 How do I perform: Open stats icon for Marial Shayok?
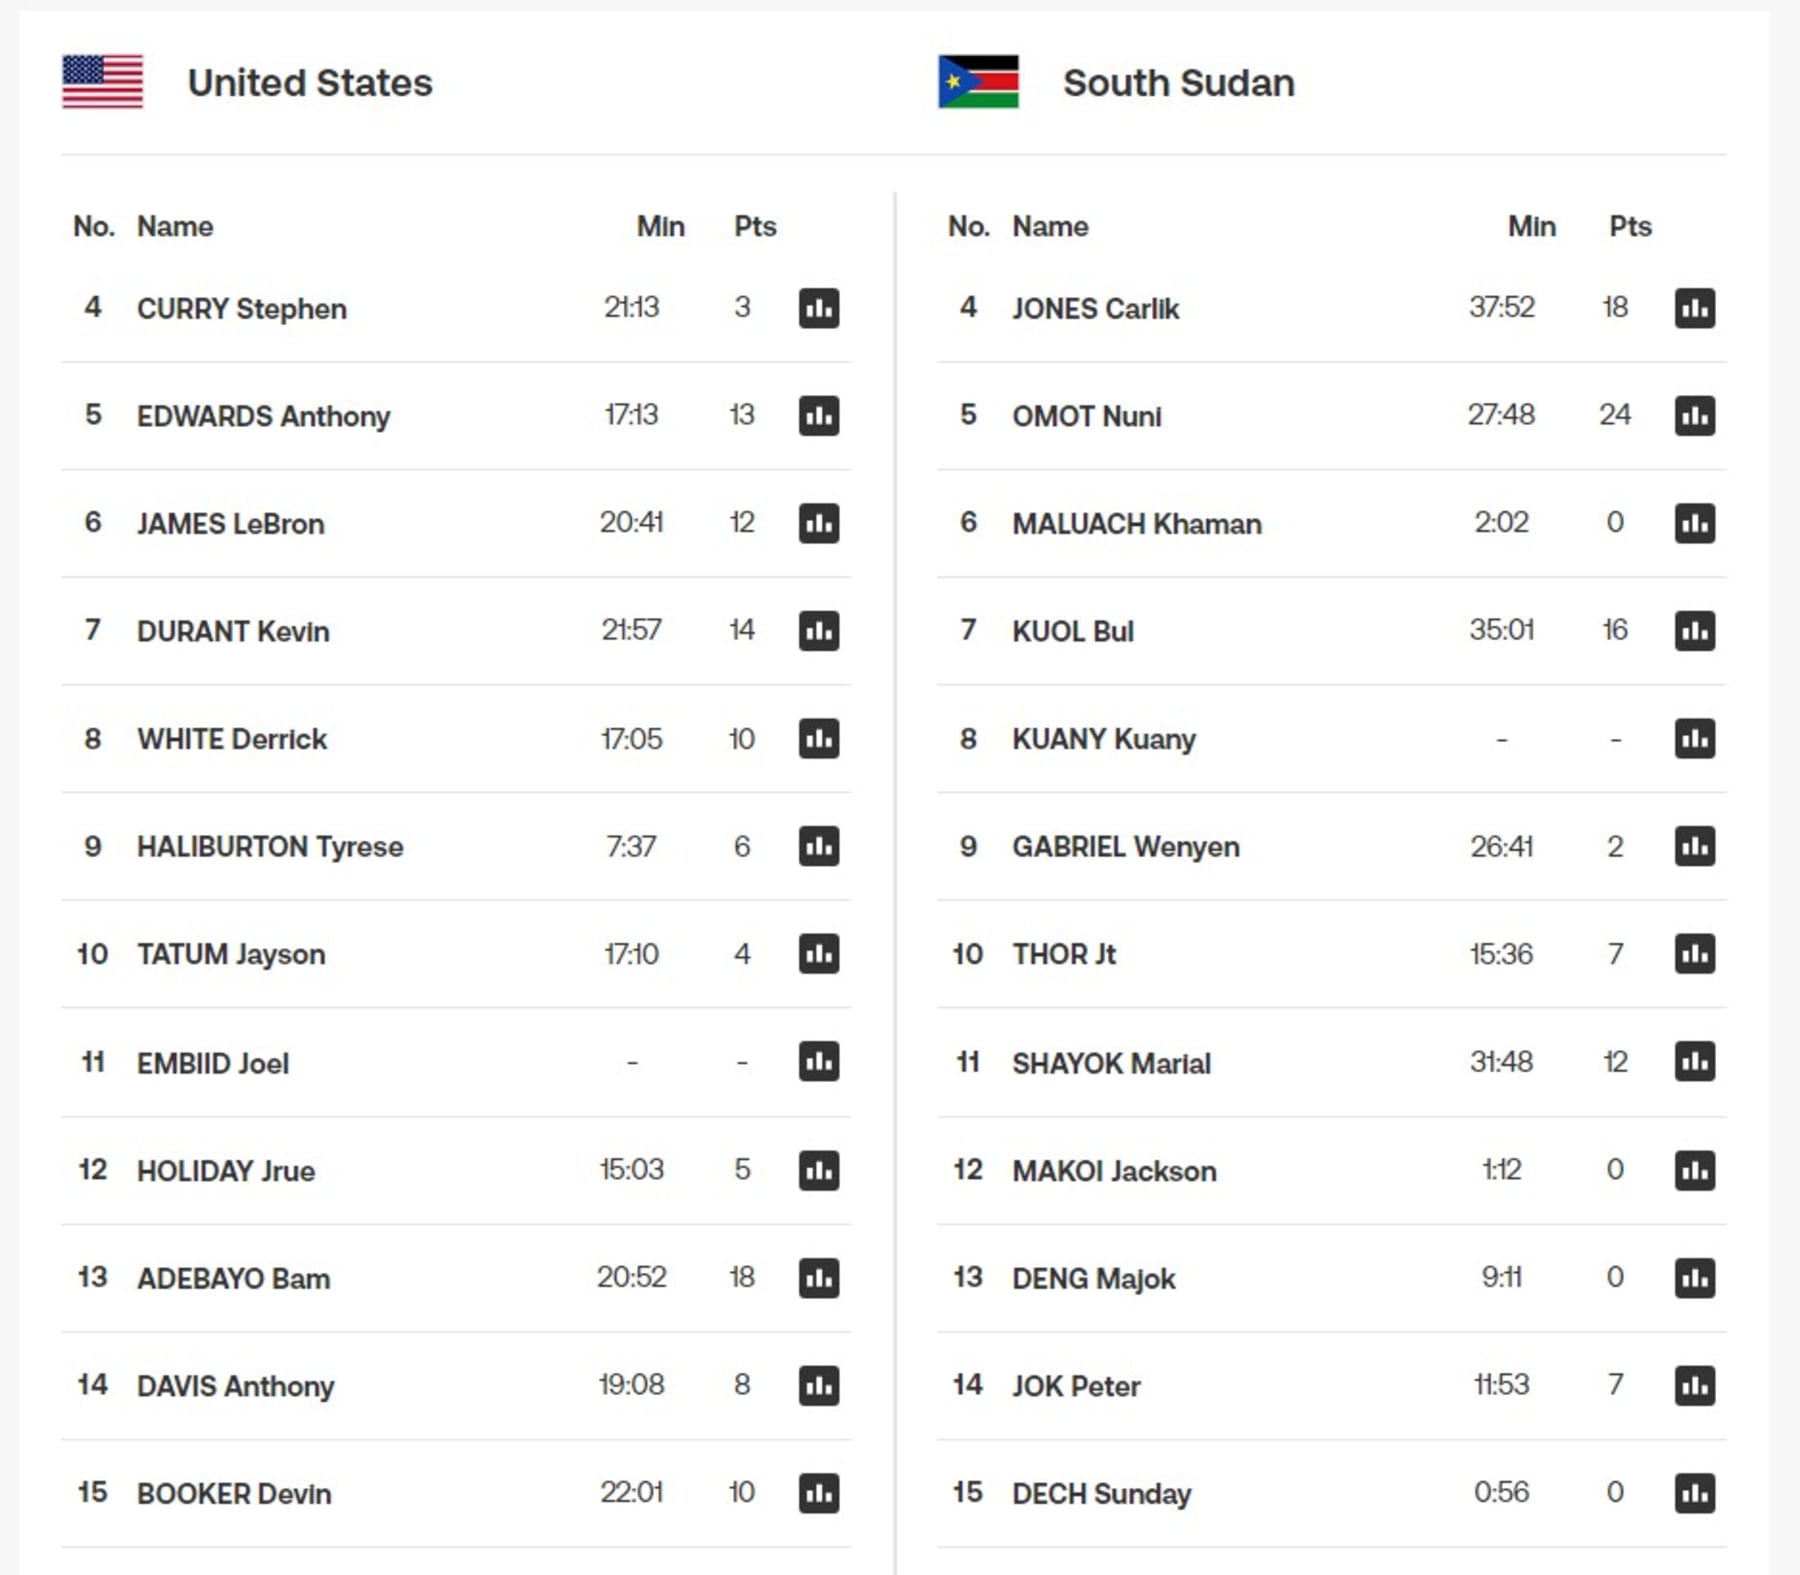click(x=1694, y=1062)
